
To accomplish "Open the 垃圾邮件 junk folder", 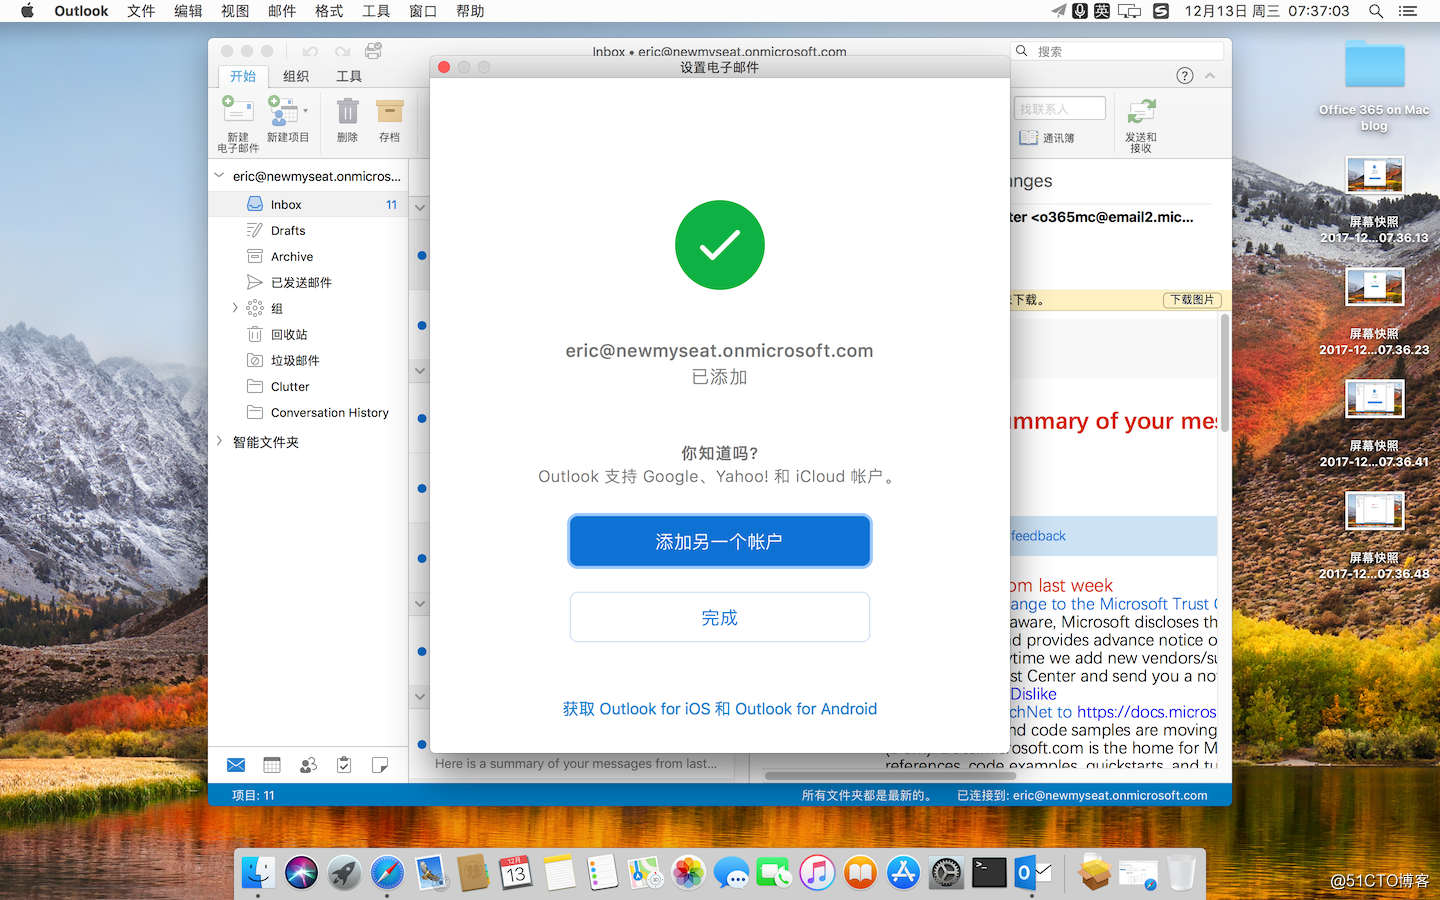I will point(308,360).
